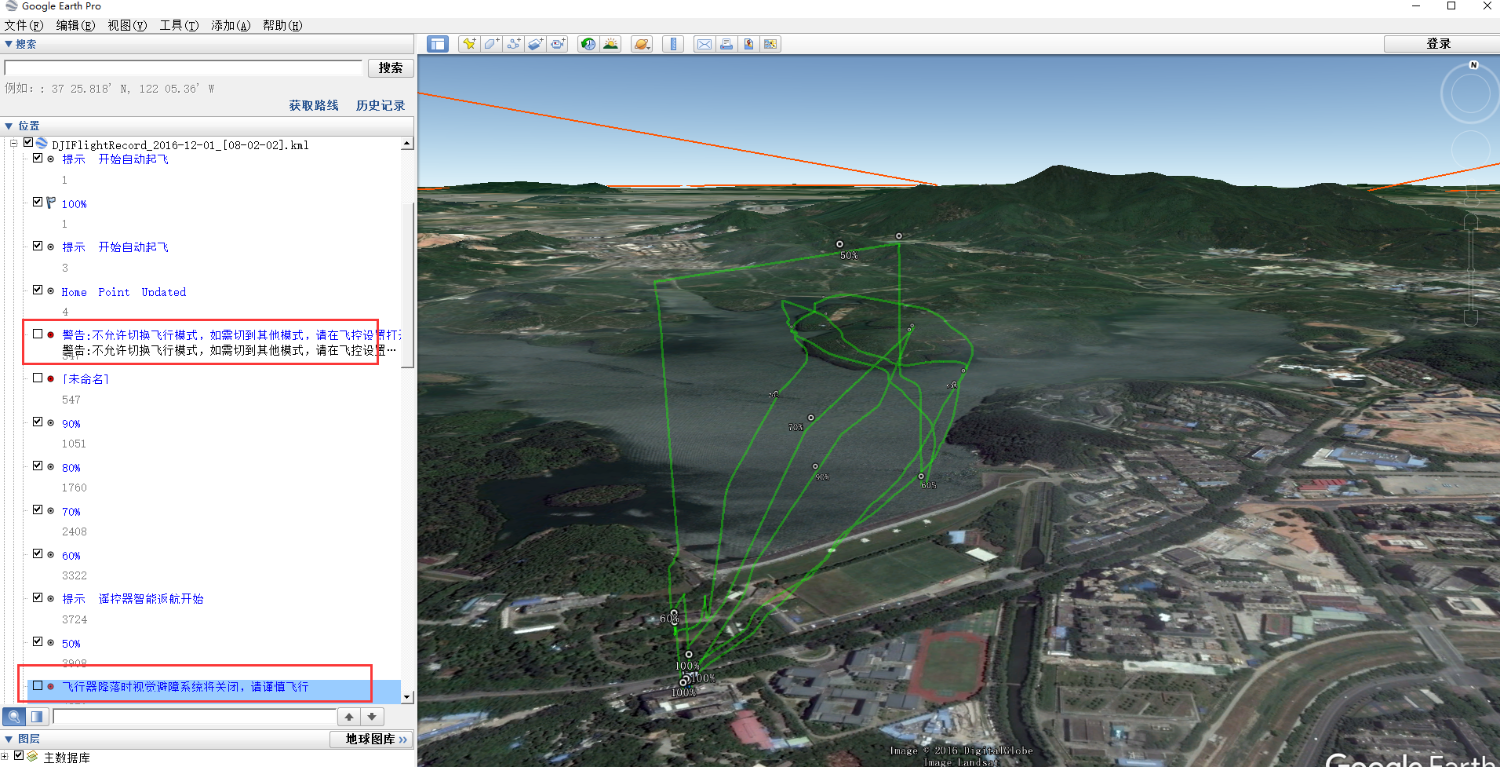View in Google Maps toolbar icon
The image size is (1500, 767).
pos(770,44)
